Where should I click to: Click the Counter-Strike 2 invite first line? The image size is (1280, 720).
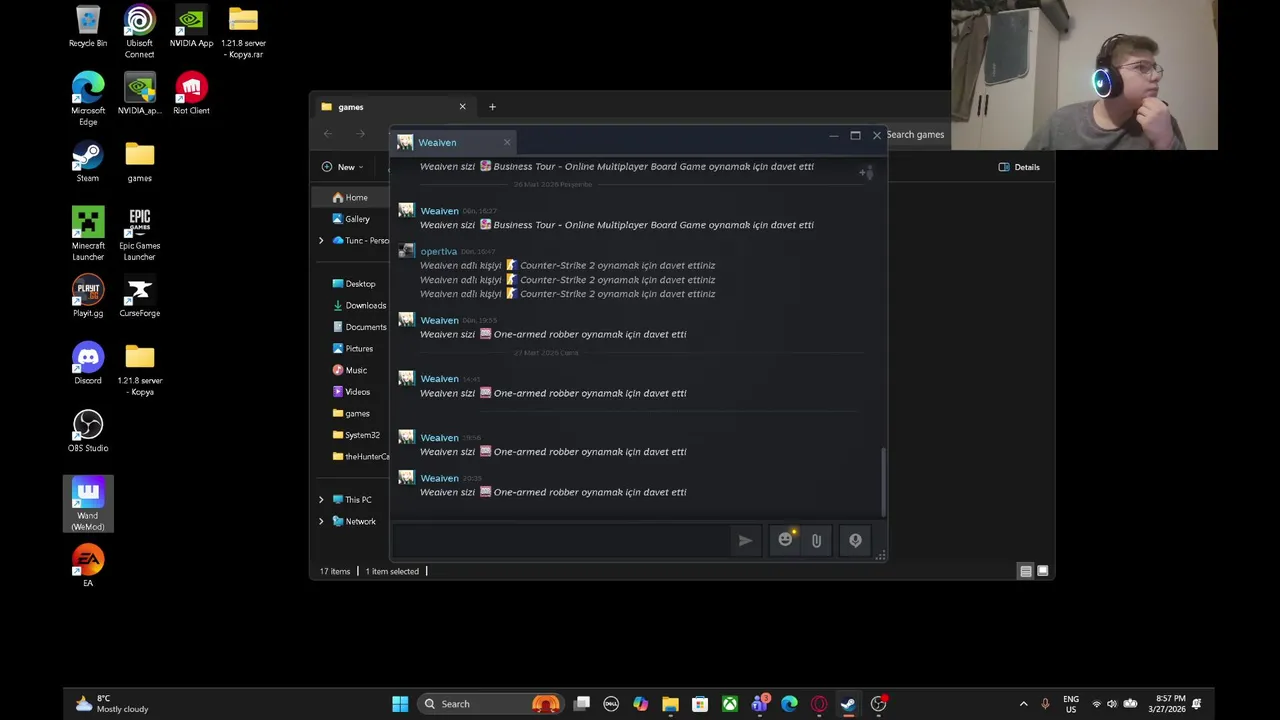point(567,265)
